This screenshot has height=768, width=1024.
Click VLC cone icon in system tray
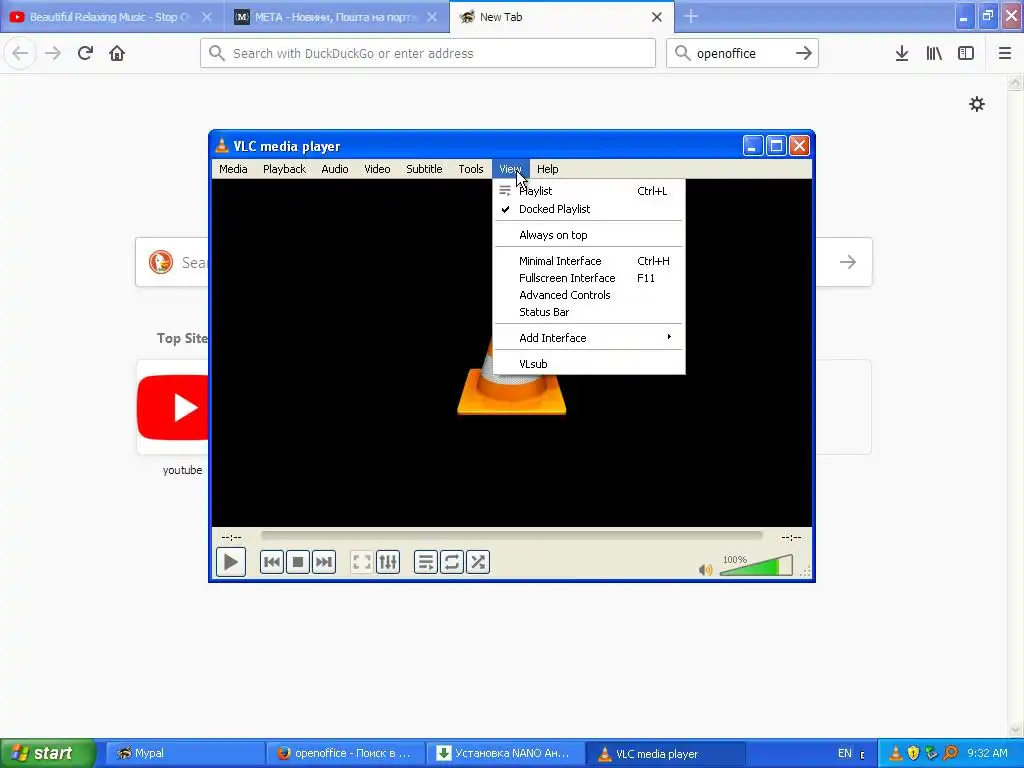tap(896, 753)
